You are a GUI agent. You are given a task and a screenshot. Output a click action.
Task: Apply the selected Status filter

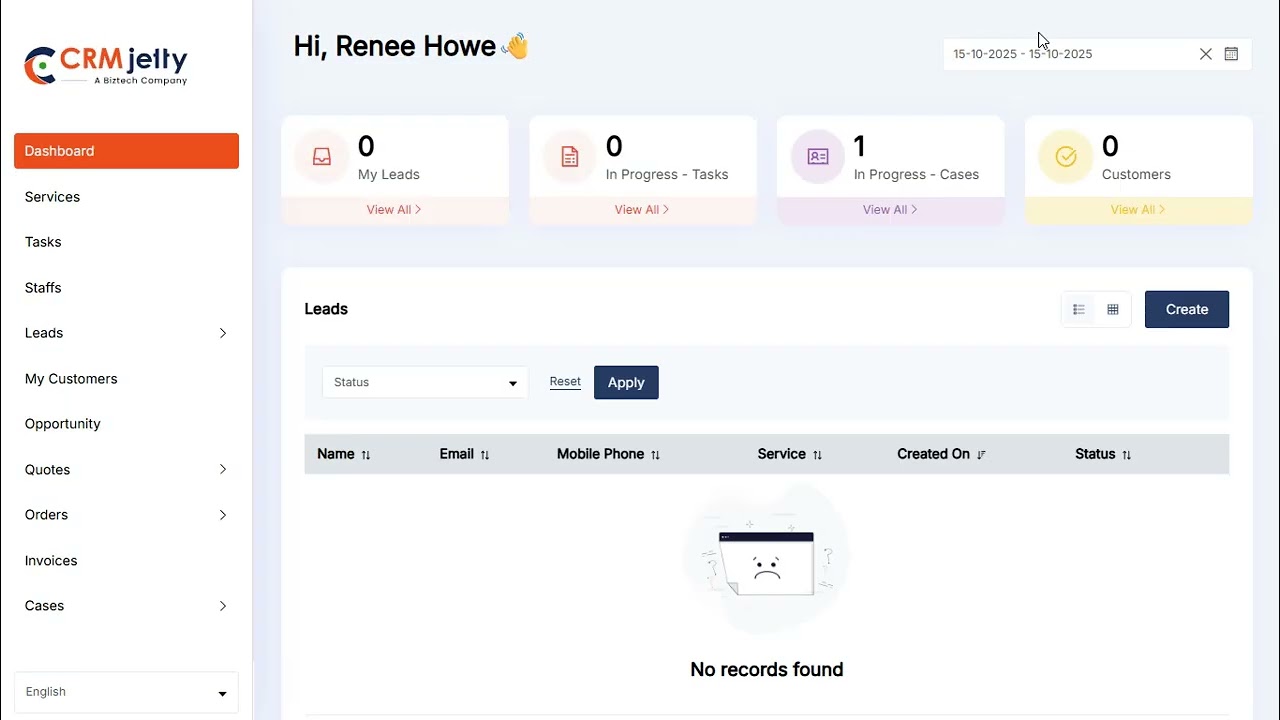pyautogui.click(x=626, y=383)
